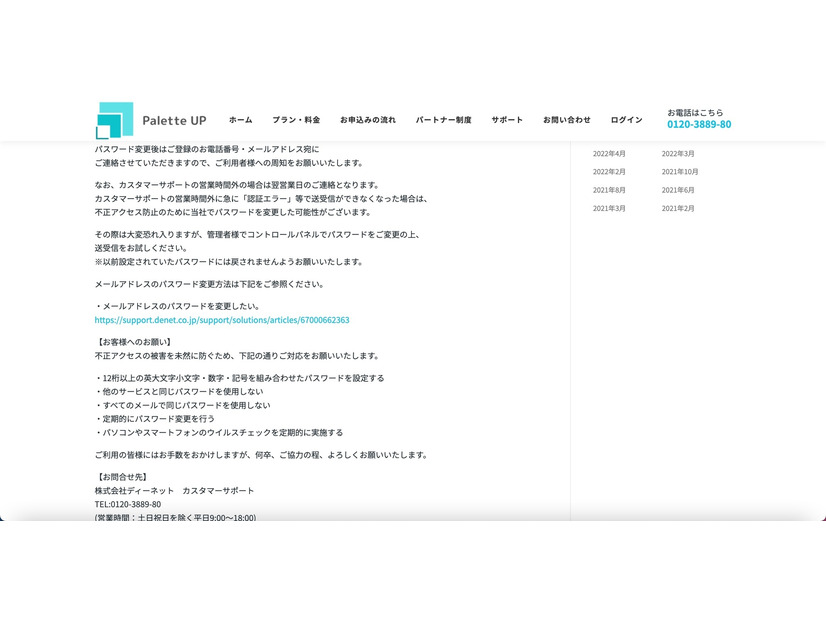Viewport: 826px width, 620px height.
Task: Open the 2021年2月 archive link
Action: pyautogui.click(x=678, y=209)
